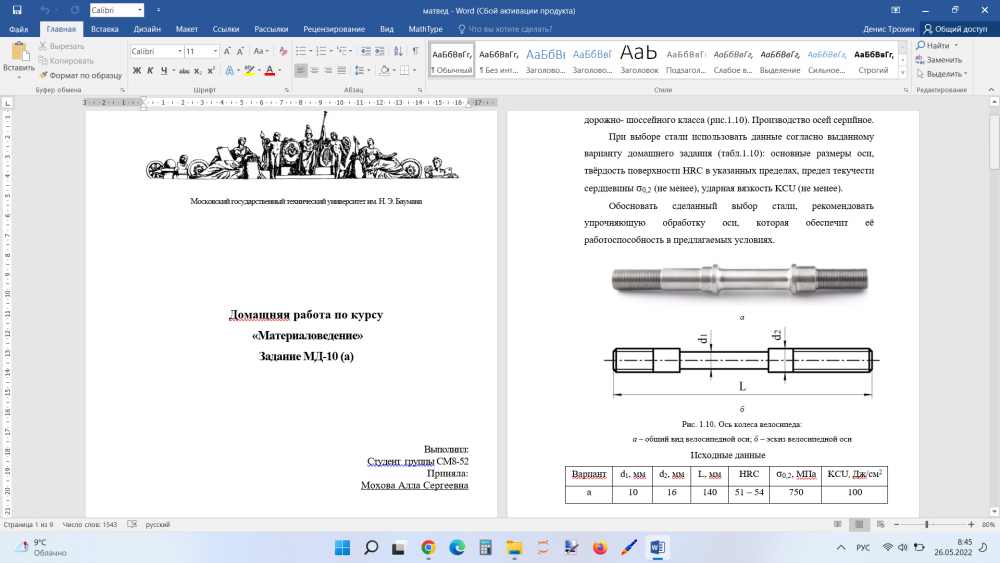This screenshot has width=1000, height=563.
Task: Click the sort (A-Z) icon
Action: [x=398, y=50]
